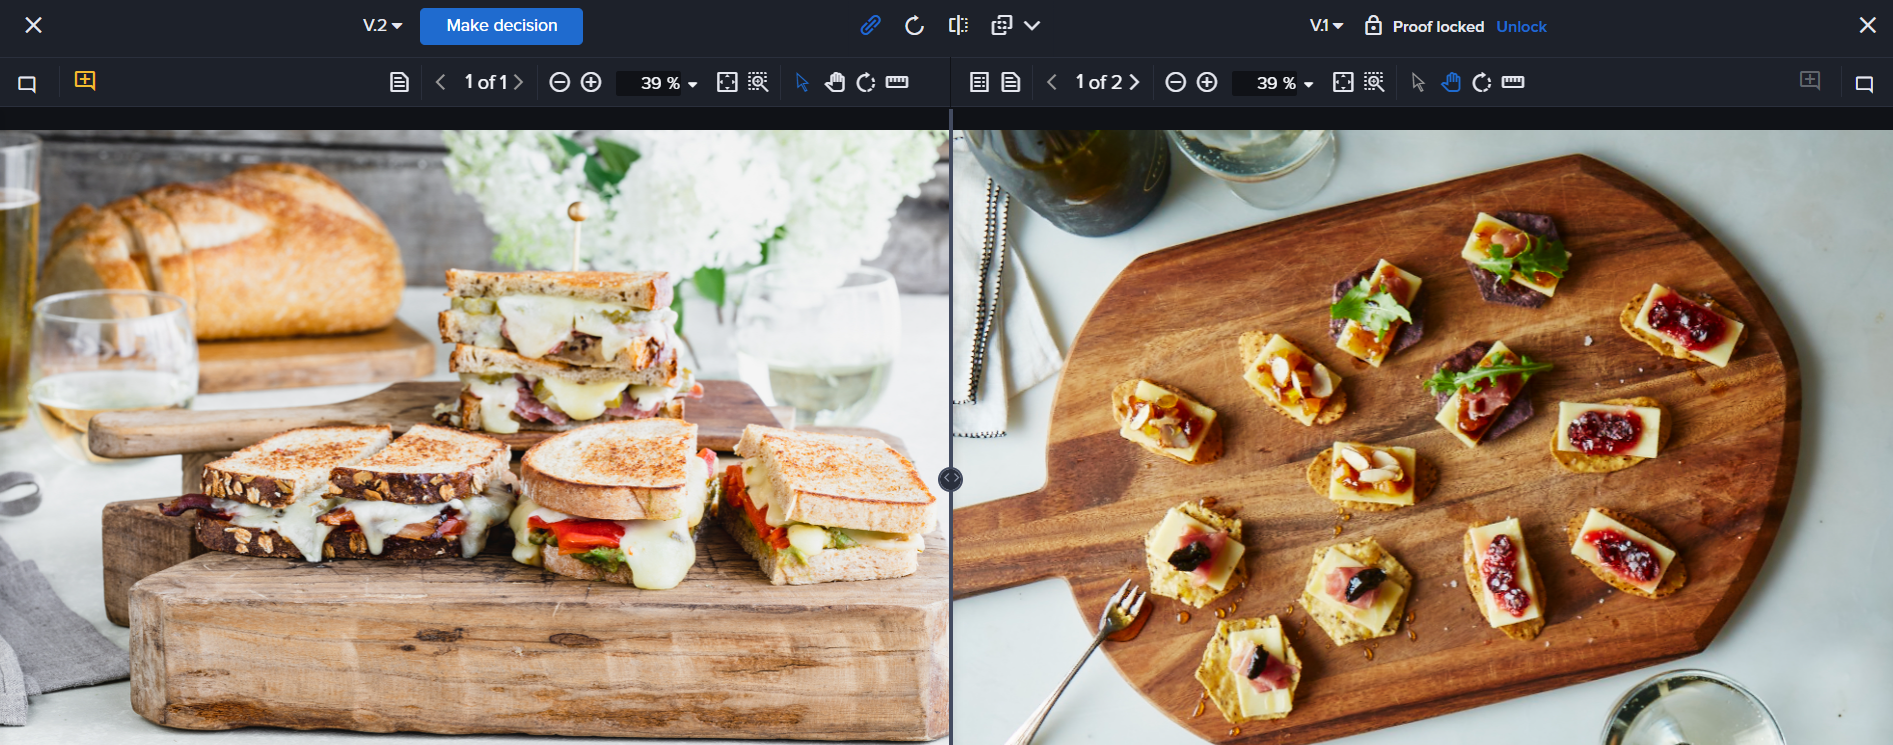This screenshot has width=1893, height=745.
Task: Zoom in on the right pane
Action: click(x=1207, y=82)
